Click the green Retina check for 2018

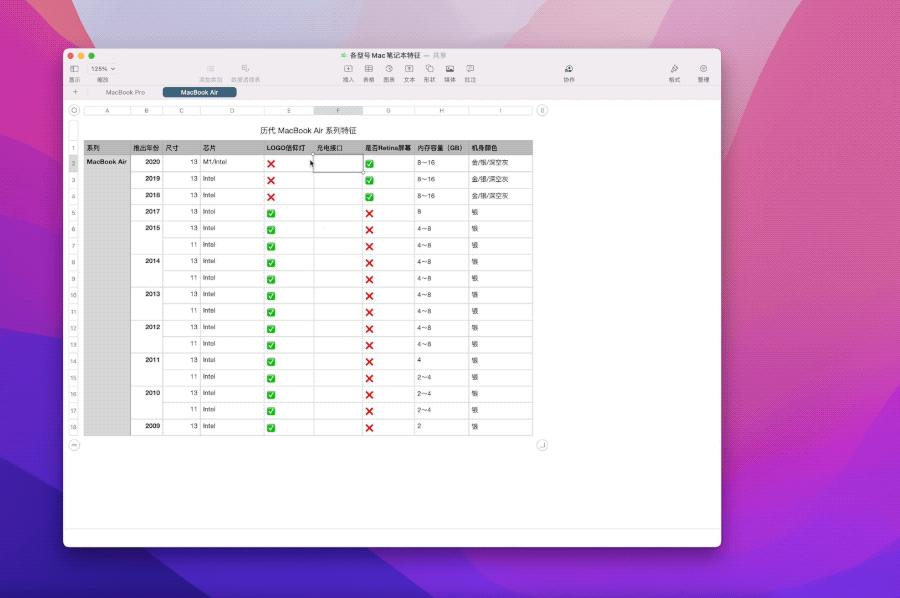tap(369, 197)
